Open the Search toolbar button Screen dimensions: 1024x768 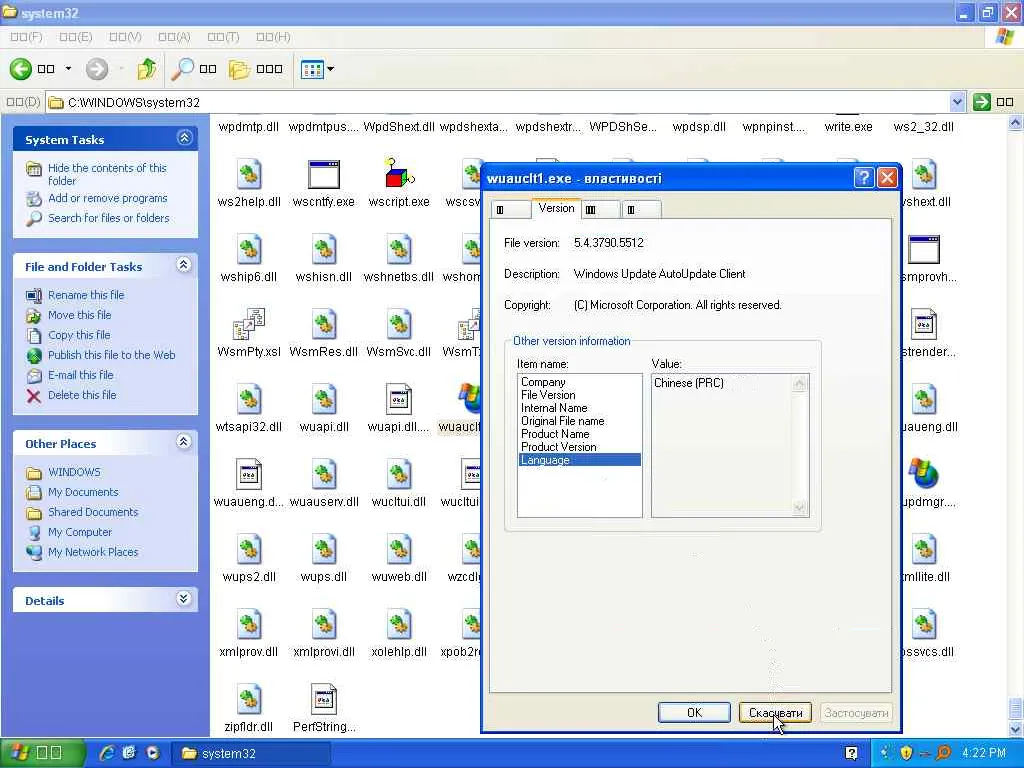[x=193, y=69]
